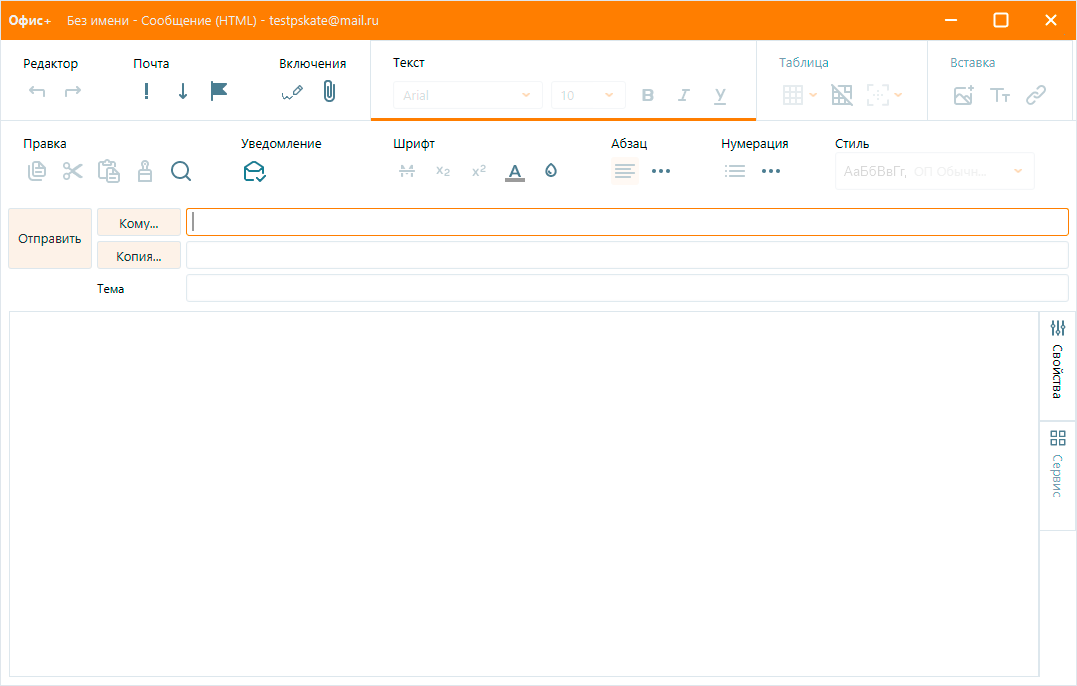Click the flag icon in Почта

point(219,91)
